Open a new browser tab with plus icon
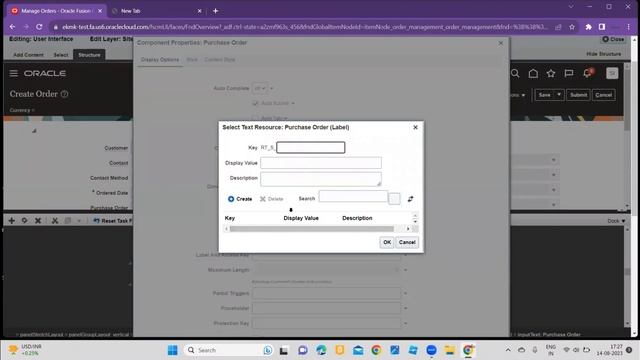 (x=216, y=11)
